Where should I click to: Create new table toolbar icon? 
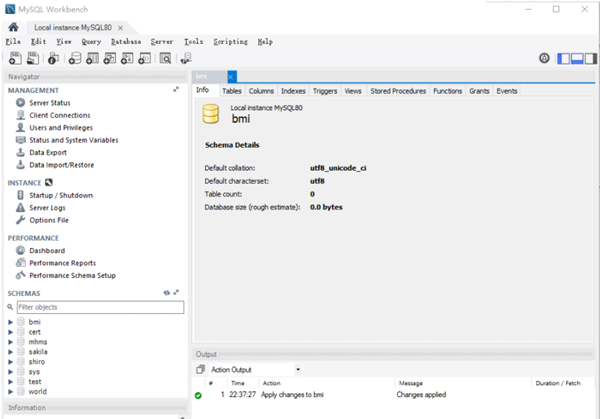(x=92, y=58)
